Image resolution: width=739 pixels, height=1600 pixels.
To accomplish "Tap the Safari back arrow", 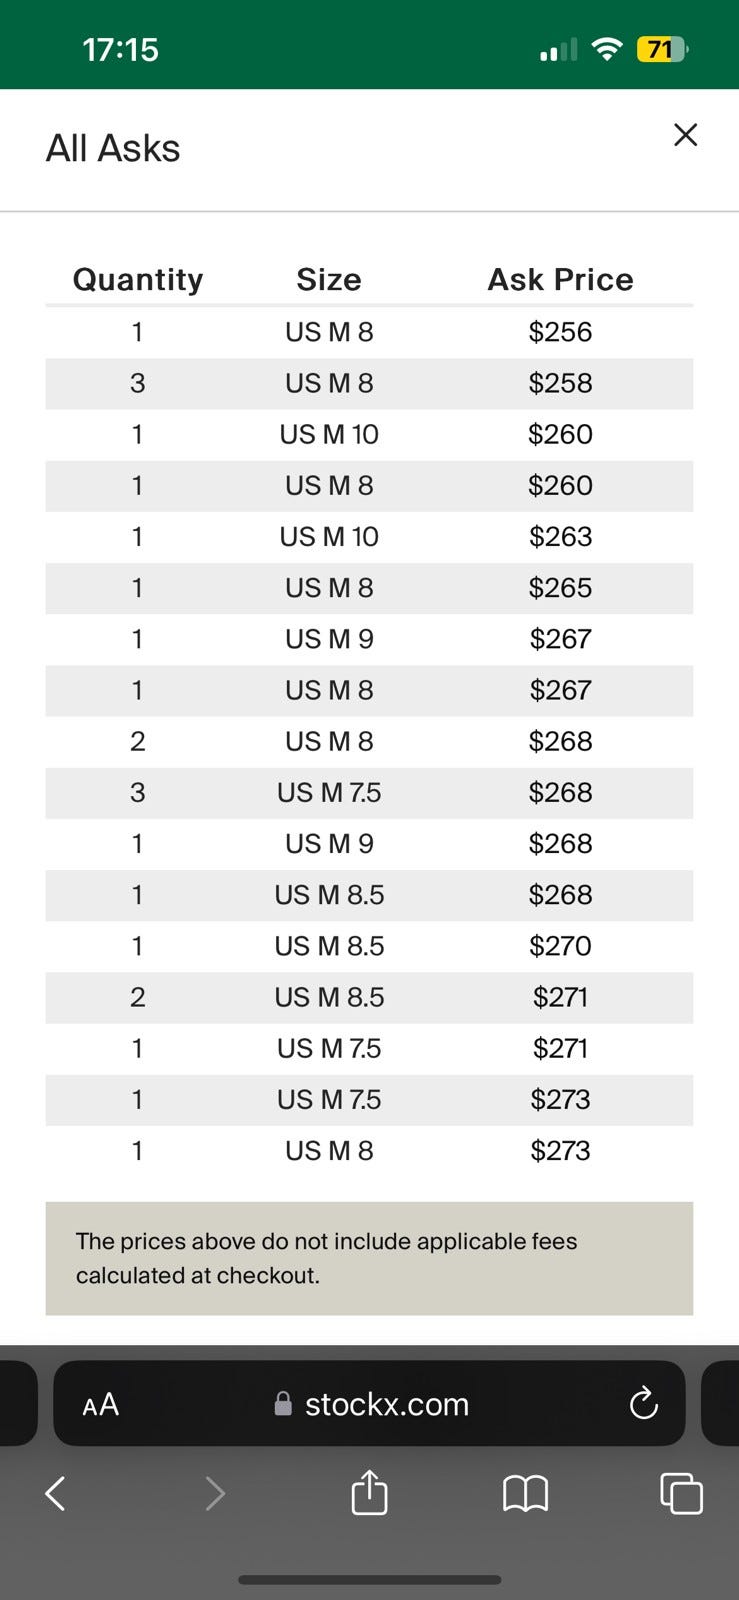I will (x=56, y=1494).
